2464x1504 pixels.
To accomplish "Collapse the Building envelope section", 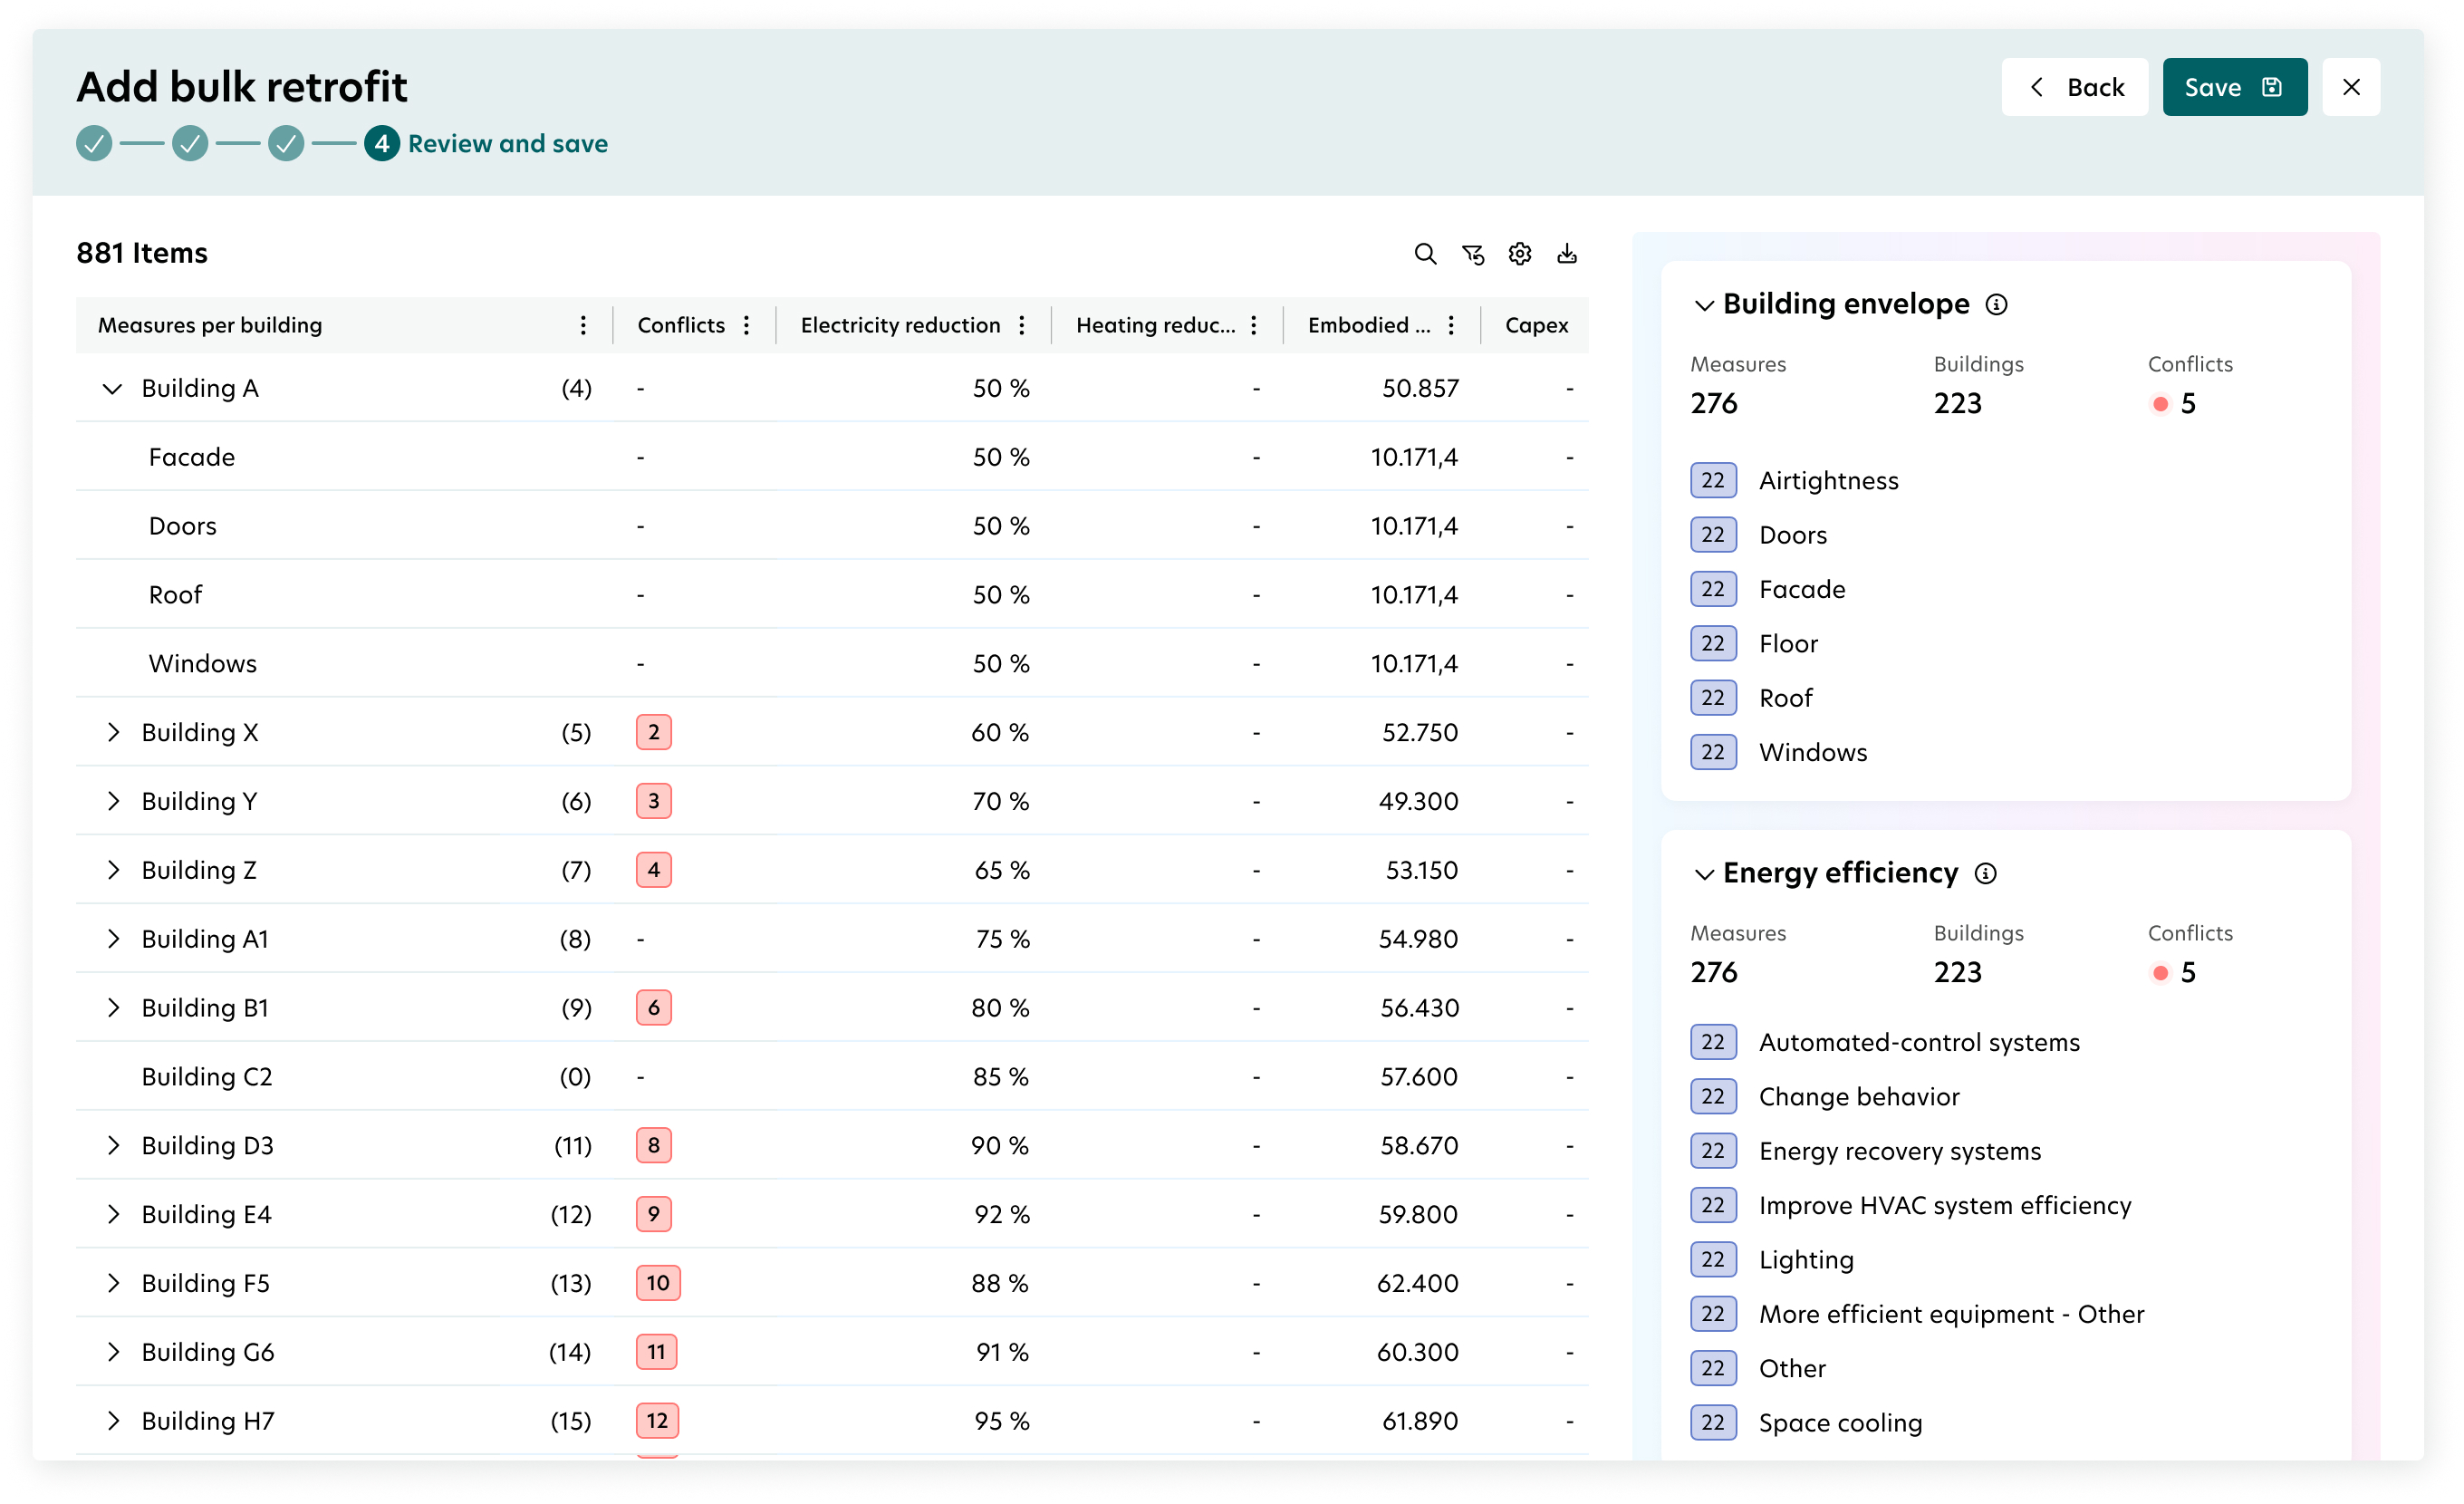I will pos(1704,305).
